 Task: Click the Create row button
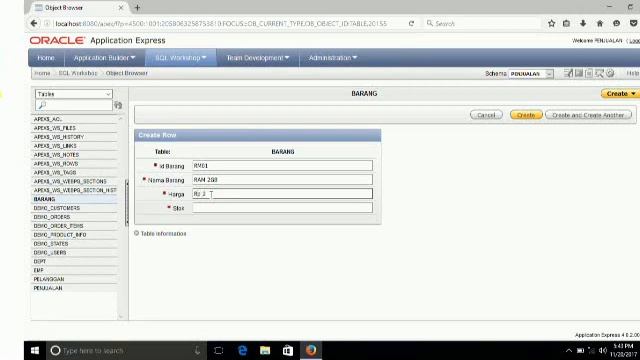click(x=526, y=115)
